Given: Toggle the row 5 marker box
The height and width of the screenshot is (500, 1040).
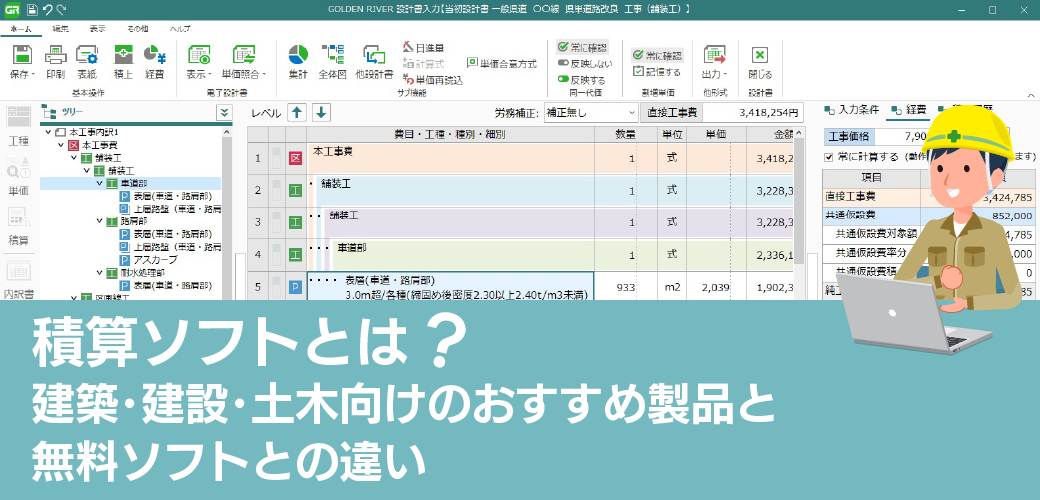Looking at the screenshot, I should coord(277,287).
